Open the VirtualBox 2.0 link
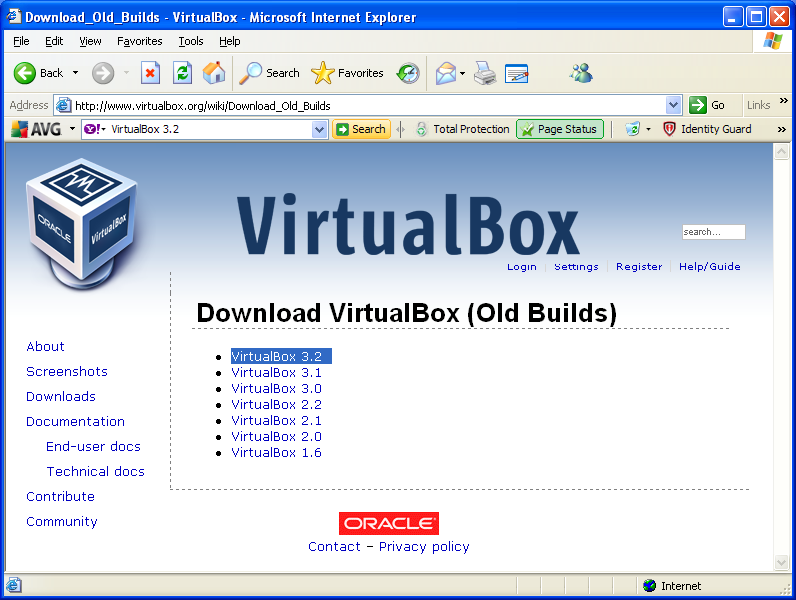 [x=277, y=437]
